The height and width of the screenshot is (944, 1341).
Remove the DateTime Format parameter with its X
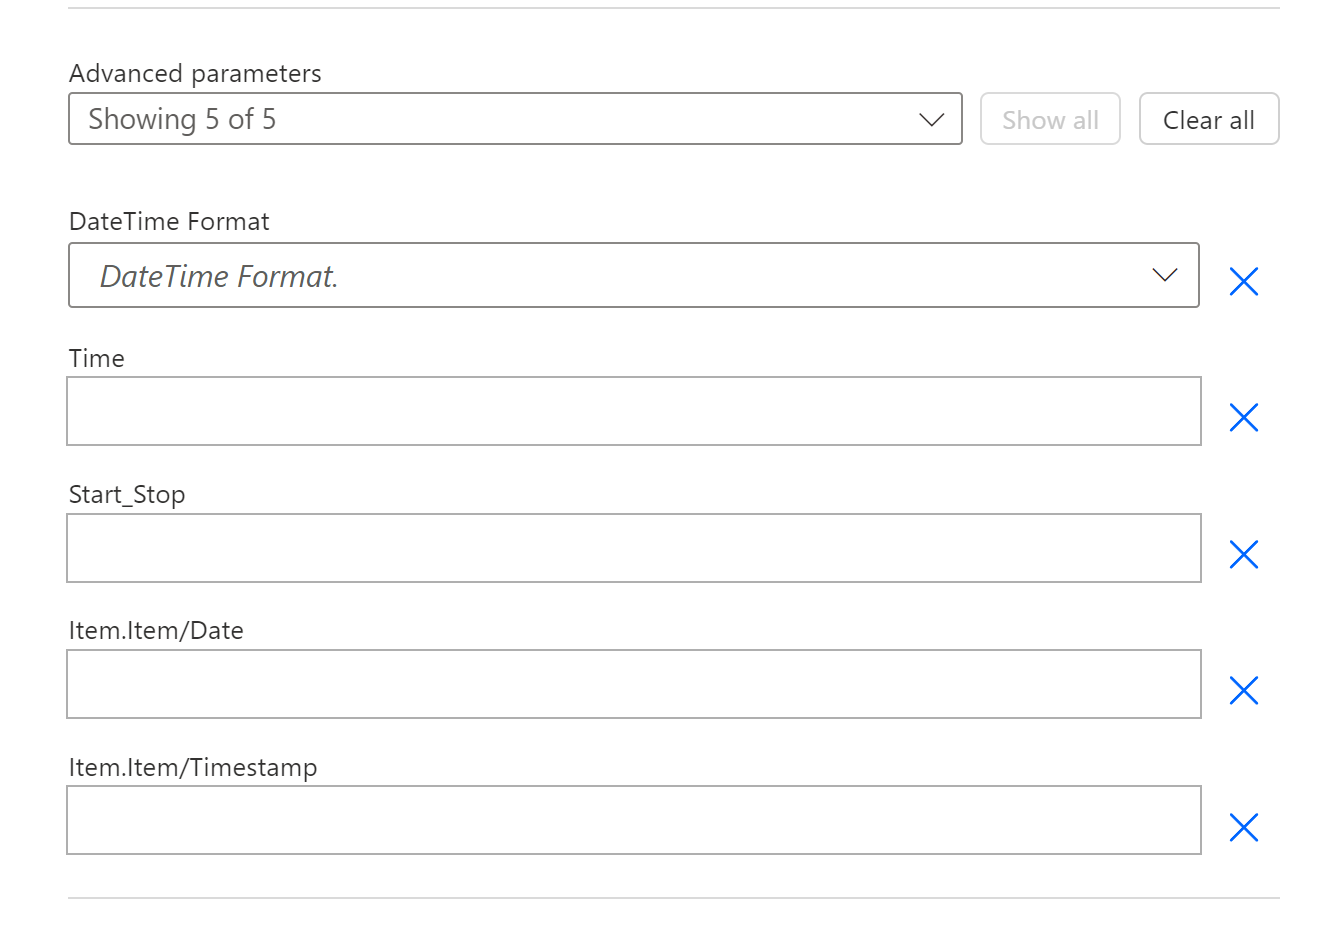(x=1243, y=282)
